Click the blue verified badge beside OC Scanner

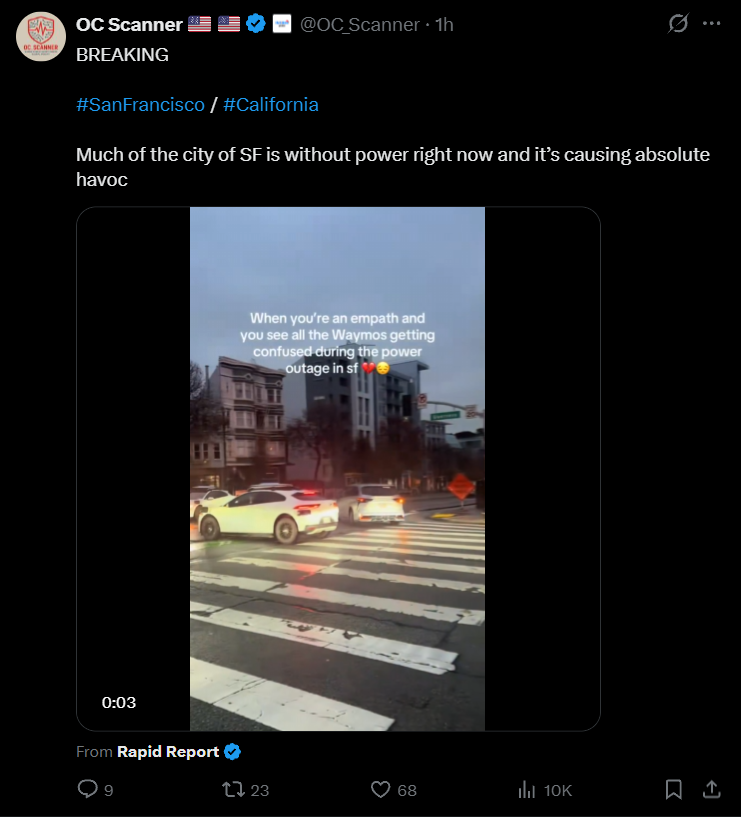256,24
